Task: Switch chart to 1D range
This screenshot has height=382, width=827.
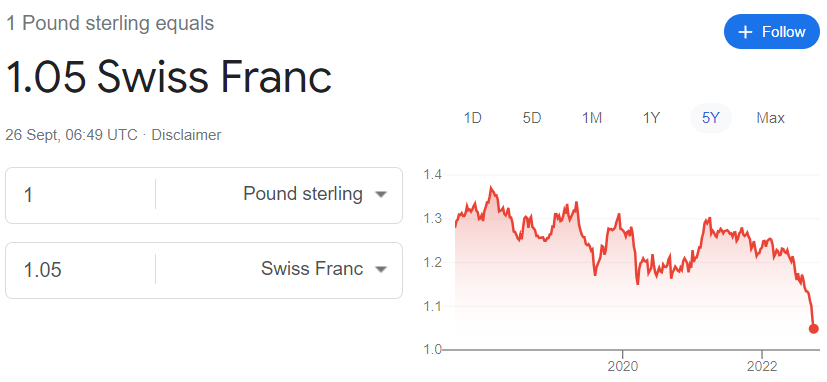Action: point(473,118)
